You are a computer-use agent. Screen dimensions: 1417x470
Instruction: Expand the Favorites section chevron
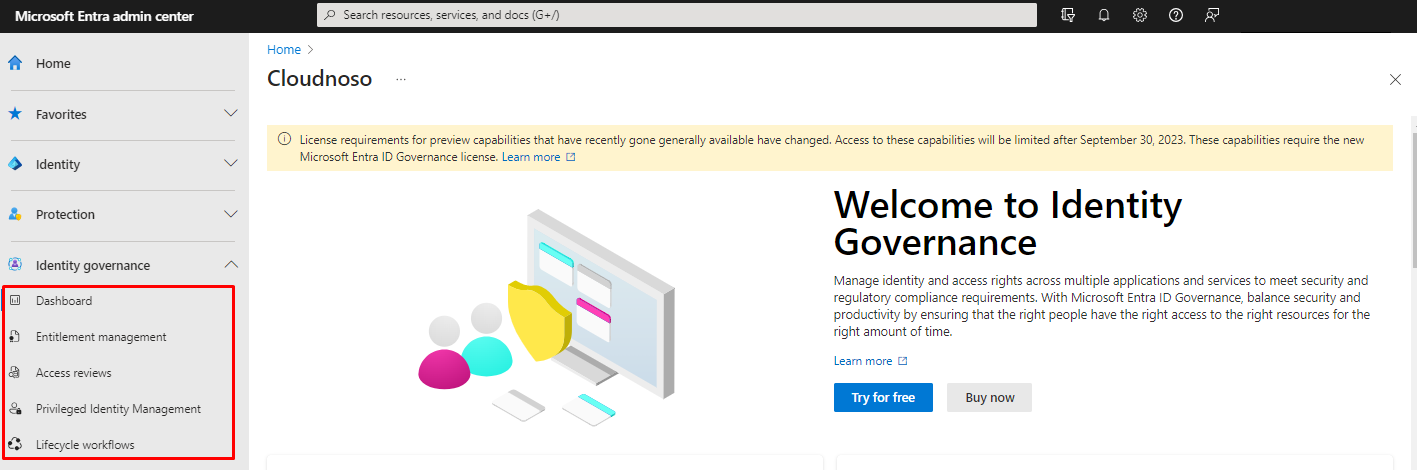(231, 114)
